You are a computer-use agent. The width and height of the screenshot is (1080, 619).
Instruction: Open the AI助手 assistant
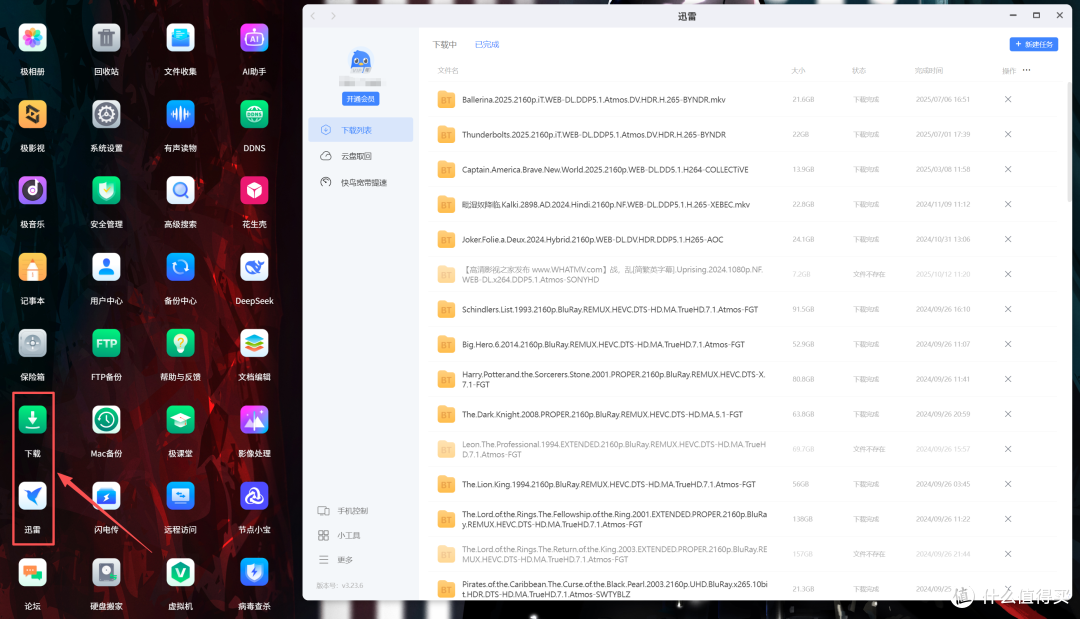pos(254,39)
